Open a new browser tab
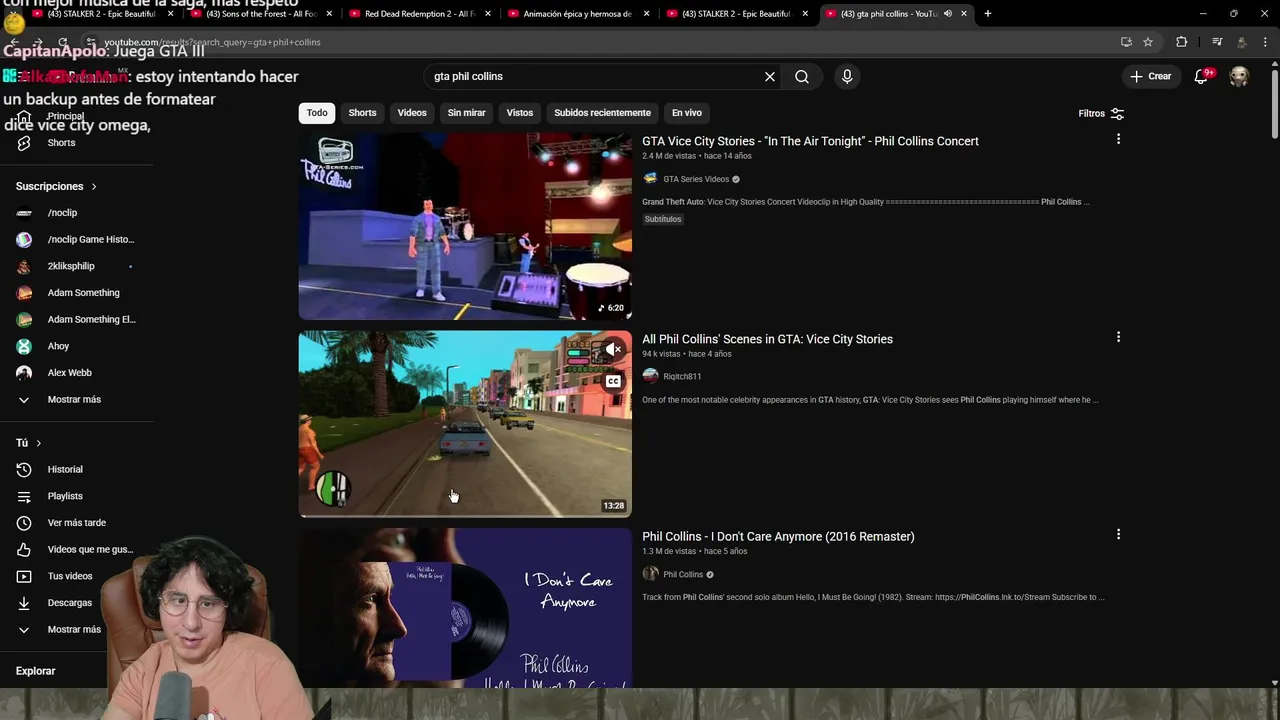 click(x=988, y=14)
